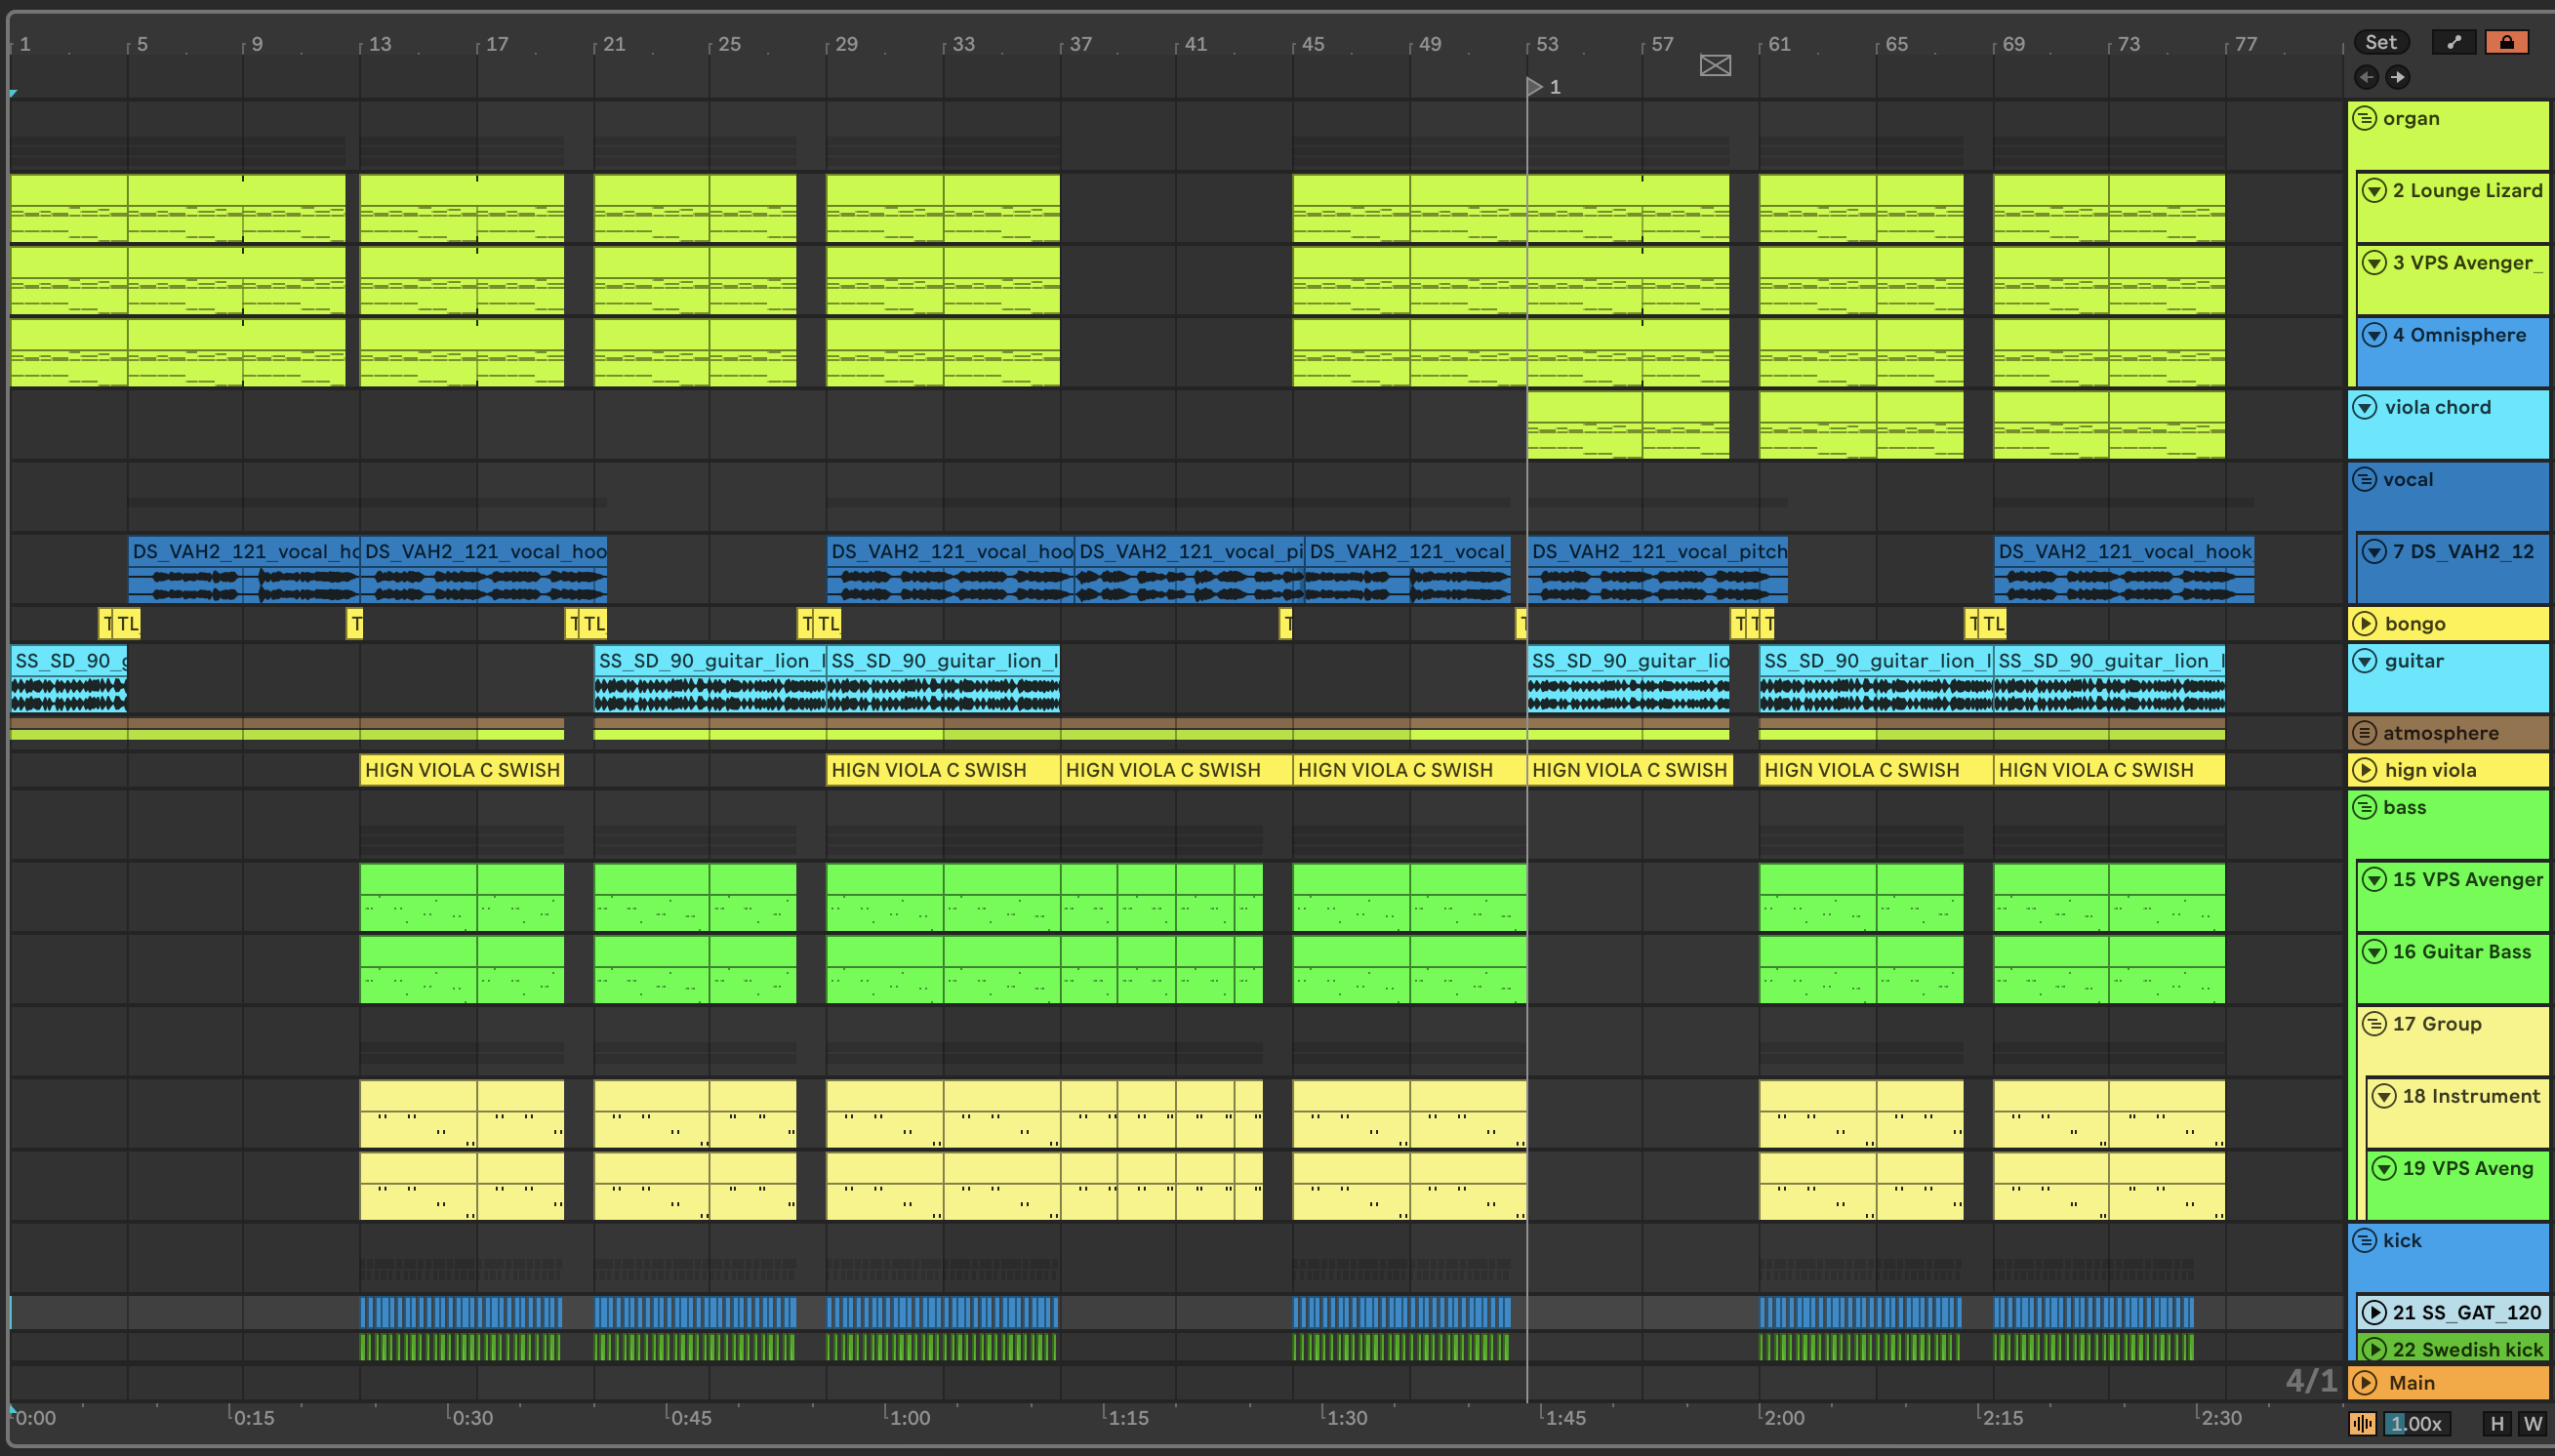Fold the organ group track

[2364, 118]
